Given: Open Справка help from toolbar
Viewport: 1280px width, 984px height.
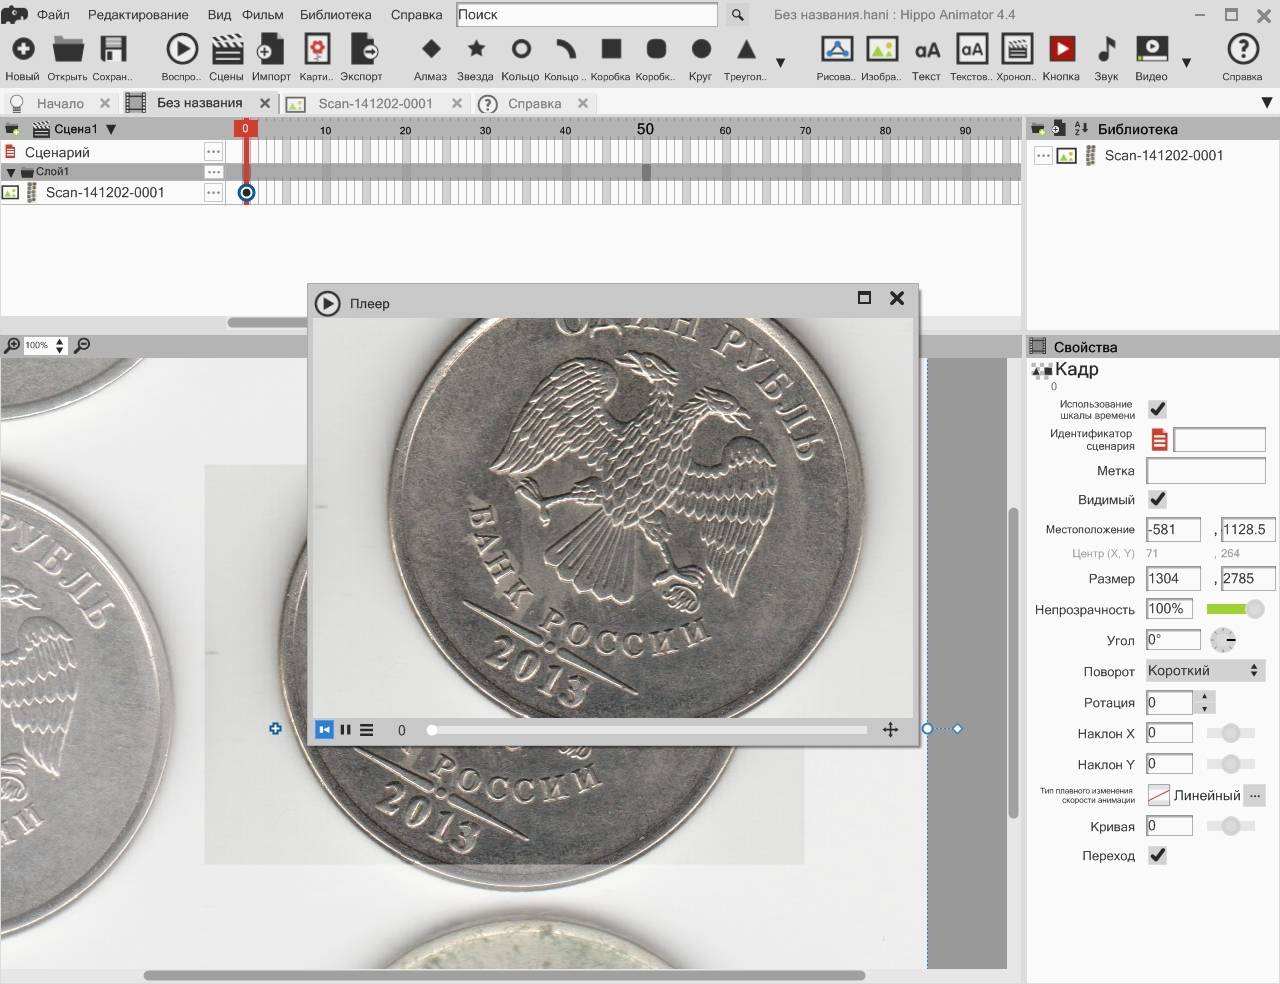Looking at the screenshot, I should coord(1242,49).
